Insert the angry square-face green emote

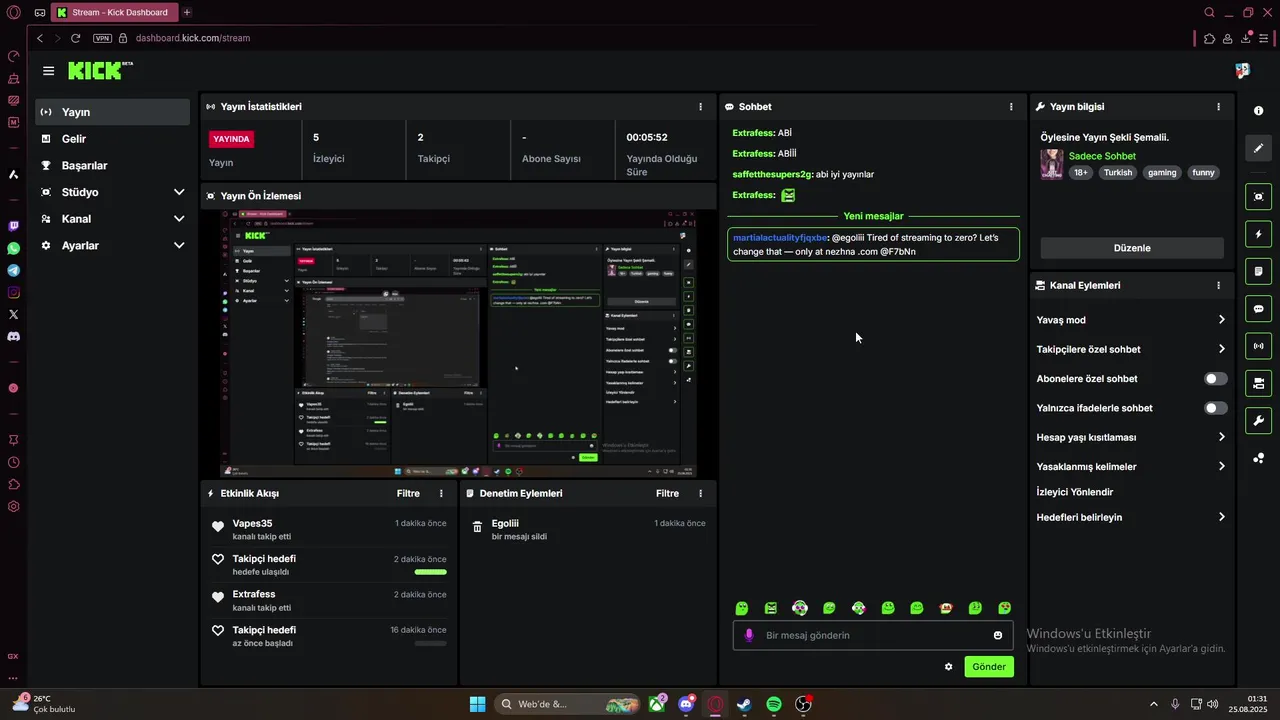click(771, 608)
